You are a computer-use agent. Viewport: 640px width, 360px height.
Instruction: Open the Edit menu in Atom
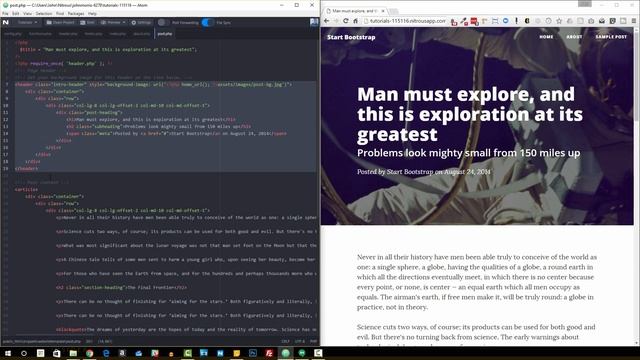[16, 13]
